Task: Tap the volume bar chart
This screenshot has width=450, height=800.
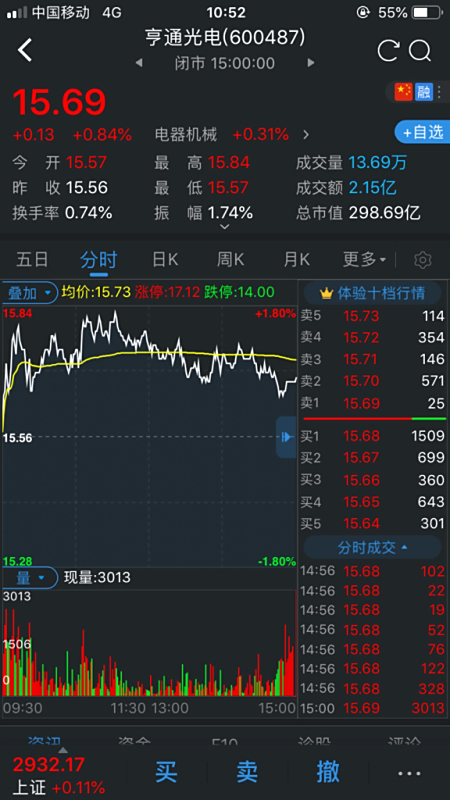Action: point(149,643)
